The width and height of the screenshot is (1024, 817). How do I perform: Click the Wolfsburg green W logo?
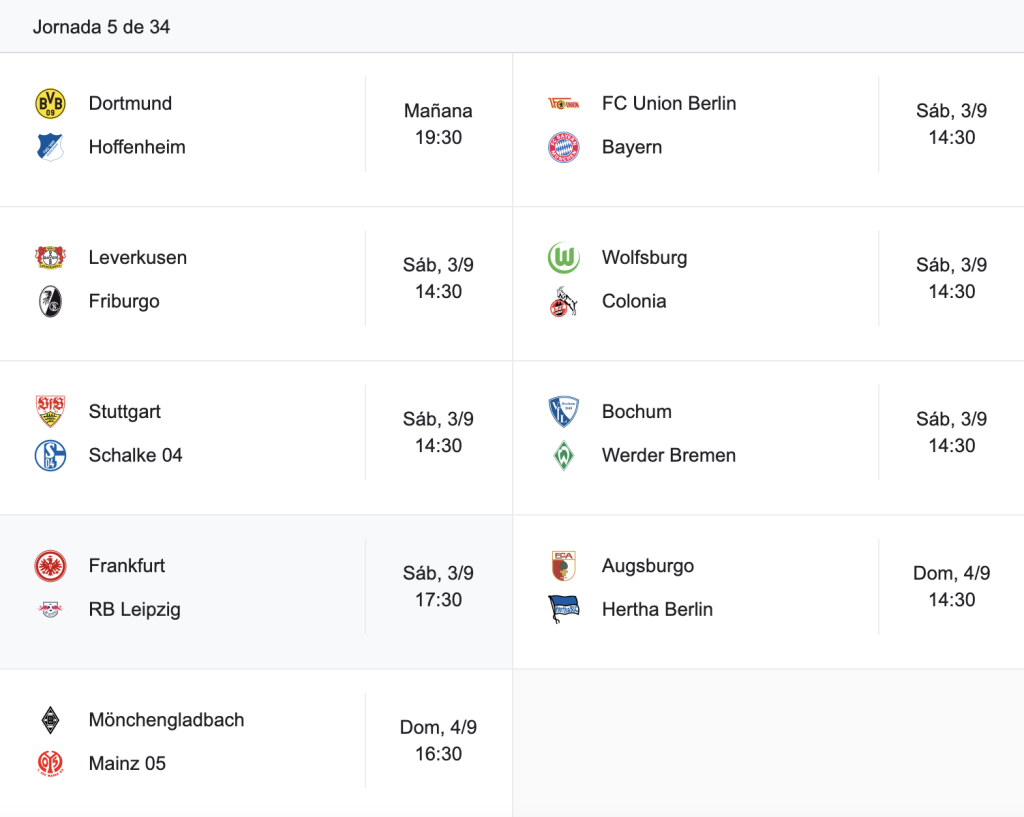click(564, 258)
